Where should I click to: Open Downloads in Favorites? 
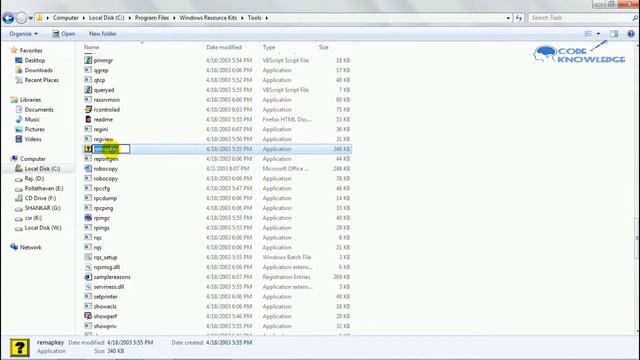point(38,70)
